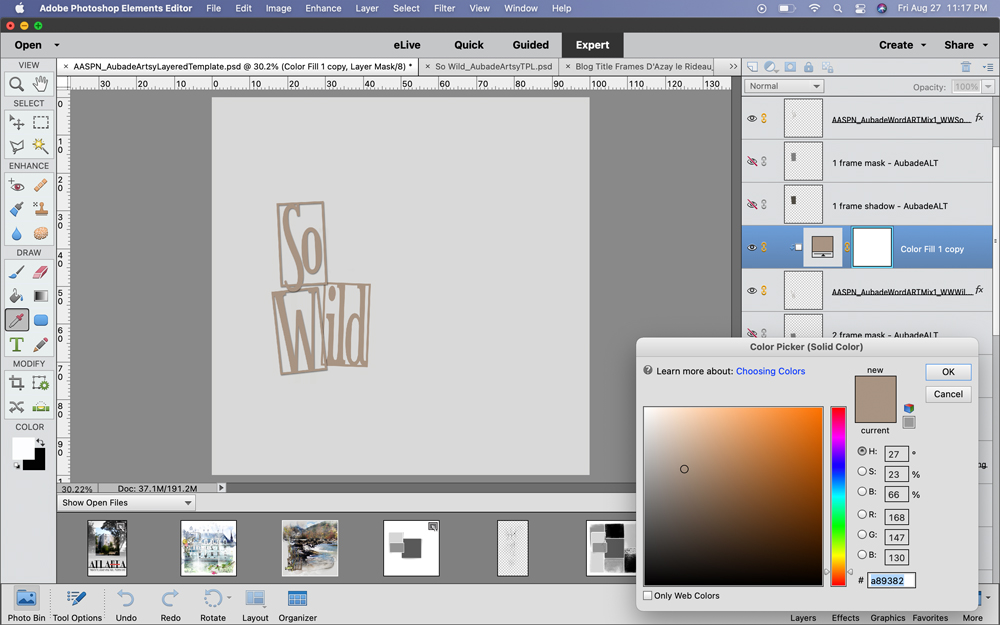
Task: Hide the AASPN_AubadeWordARTMix1_WWWil layer
Action: pos(752,291)
